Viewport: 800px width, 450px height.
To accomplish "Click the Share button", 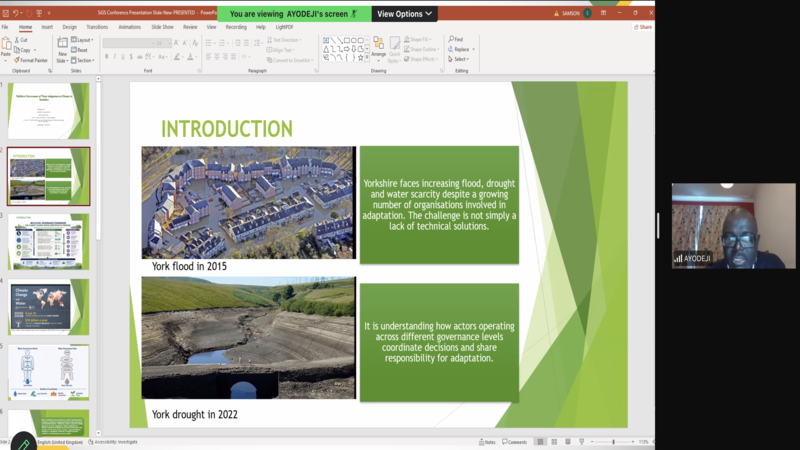I will click(x=643, y=27).
